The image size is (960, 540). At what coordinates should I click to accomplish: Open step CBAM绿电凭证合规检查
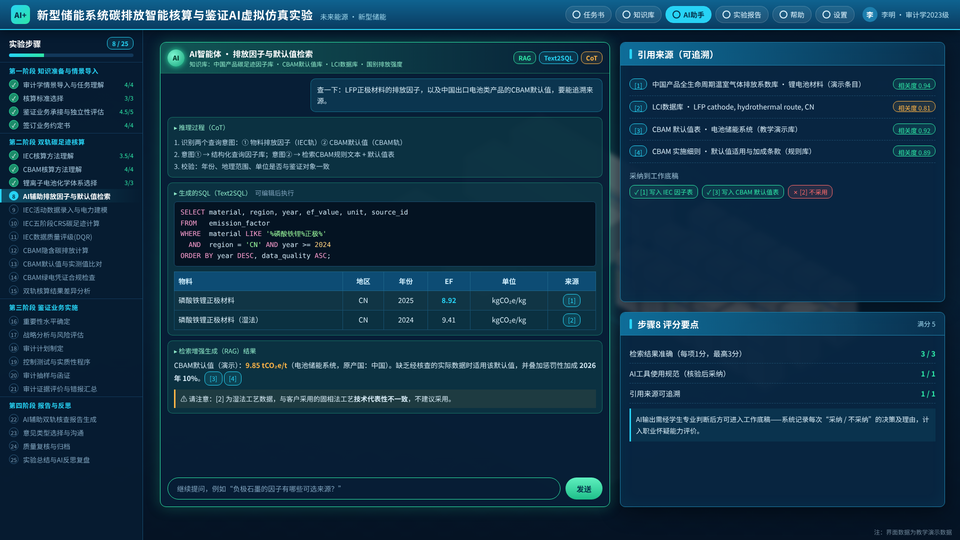click(71, 277)
